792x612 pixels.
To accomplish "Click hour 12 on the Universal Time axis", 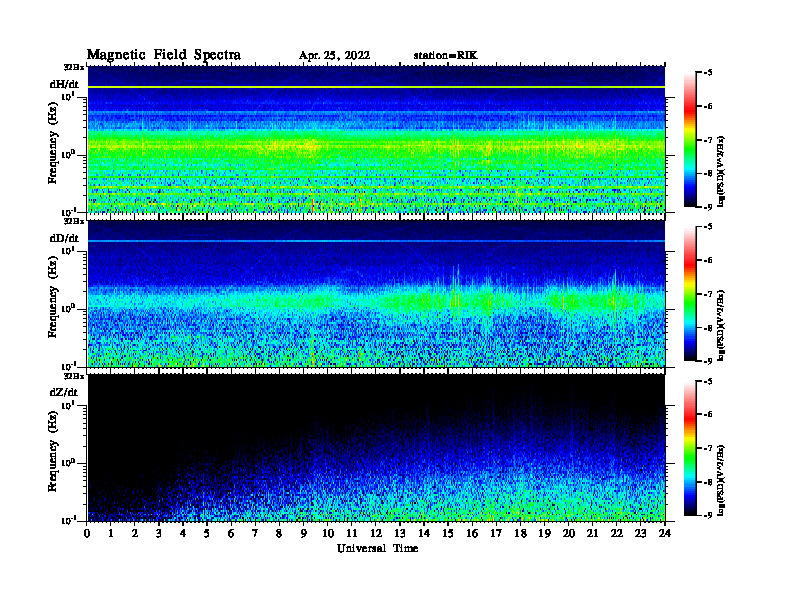I will 376,533.
